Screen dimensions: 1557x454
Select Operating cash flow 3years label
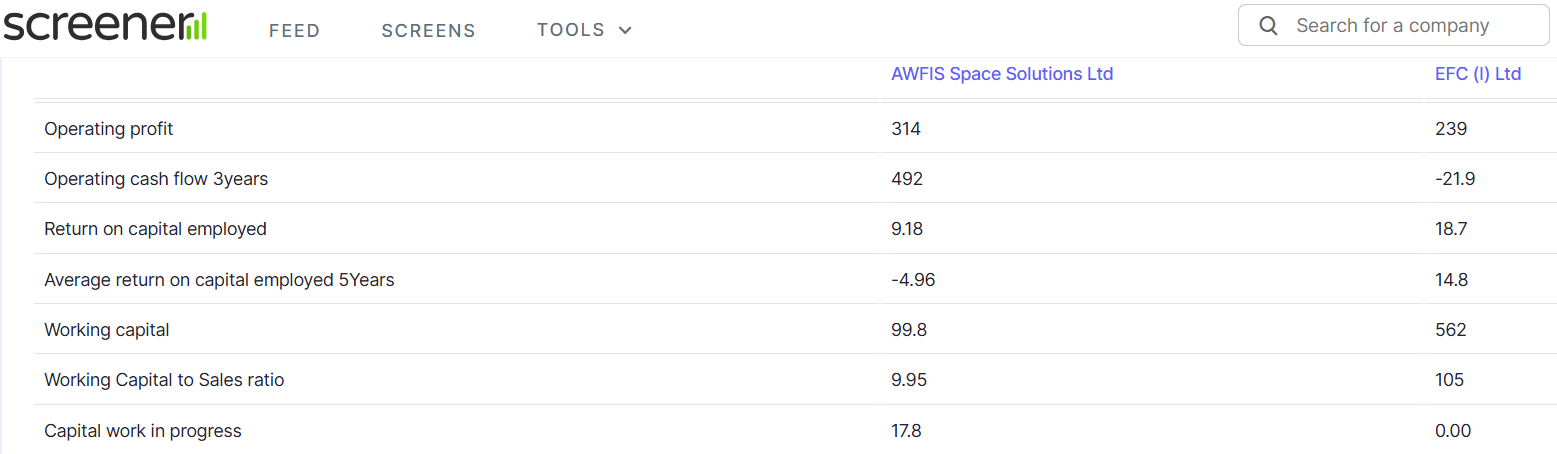tap(156, 179)
